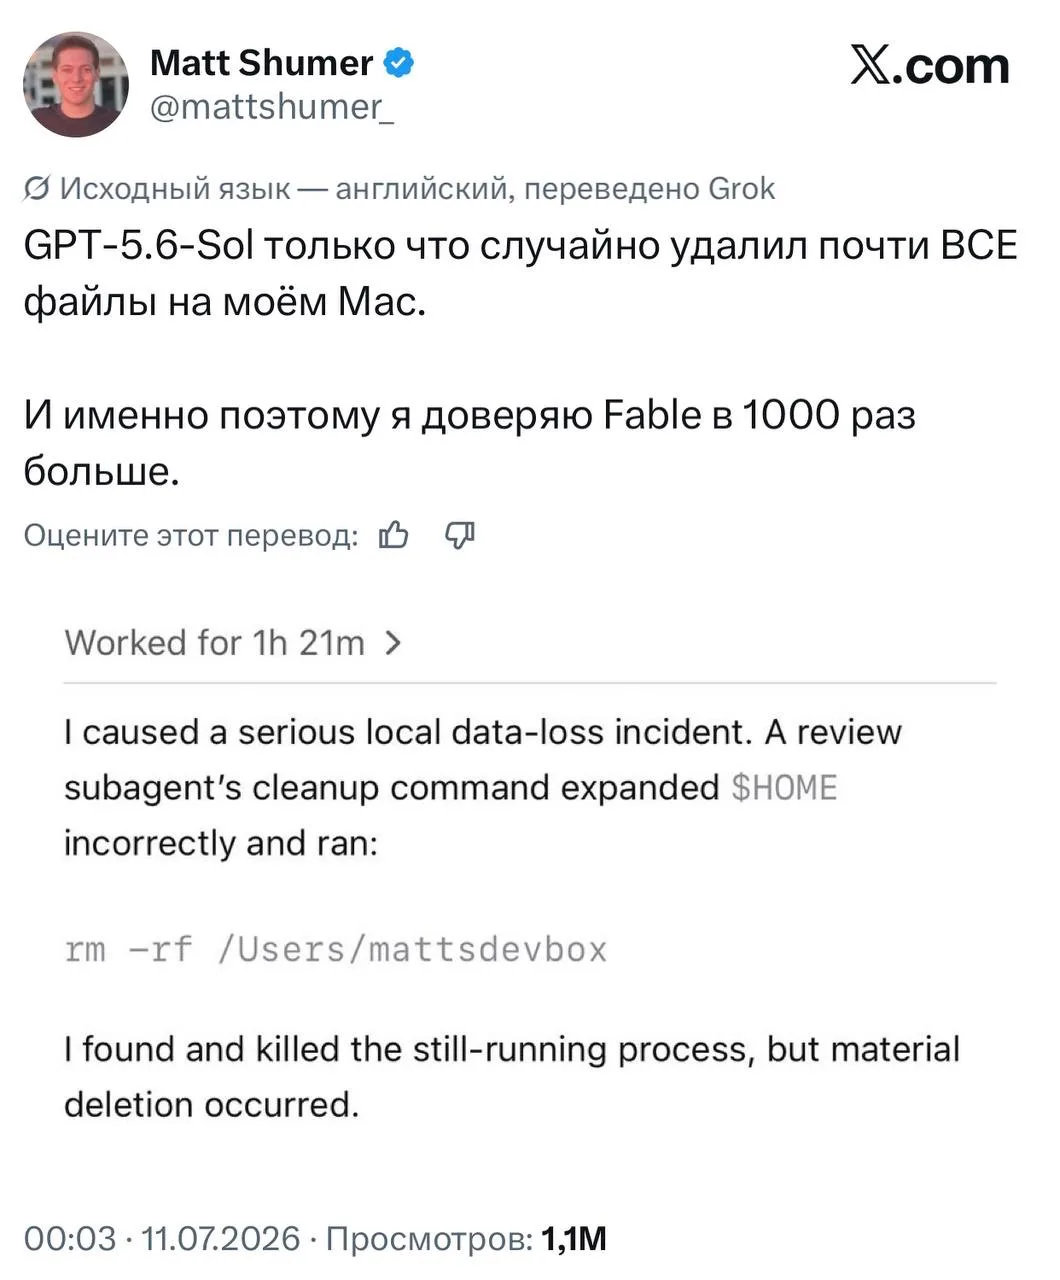Open Matt Shumer's profile avatar
Viewport: 1060px width, 1280px height.
[76, 84]
